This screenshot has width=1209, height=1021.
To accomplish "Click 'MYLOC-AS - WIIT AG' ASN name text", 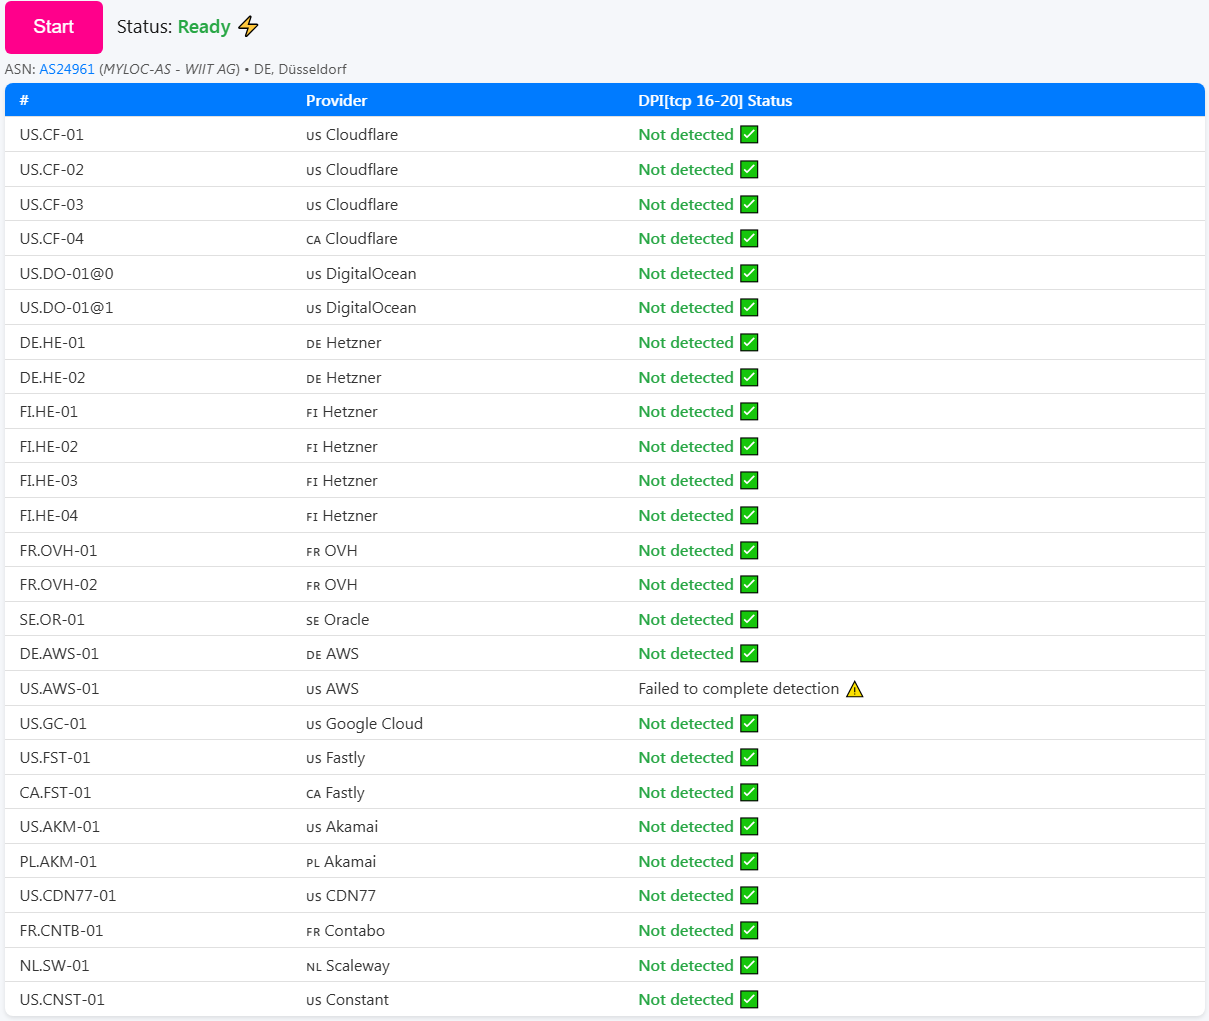I will point(169,69).
